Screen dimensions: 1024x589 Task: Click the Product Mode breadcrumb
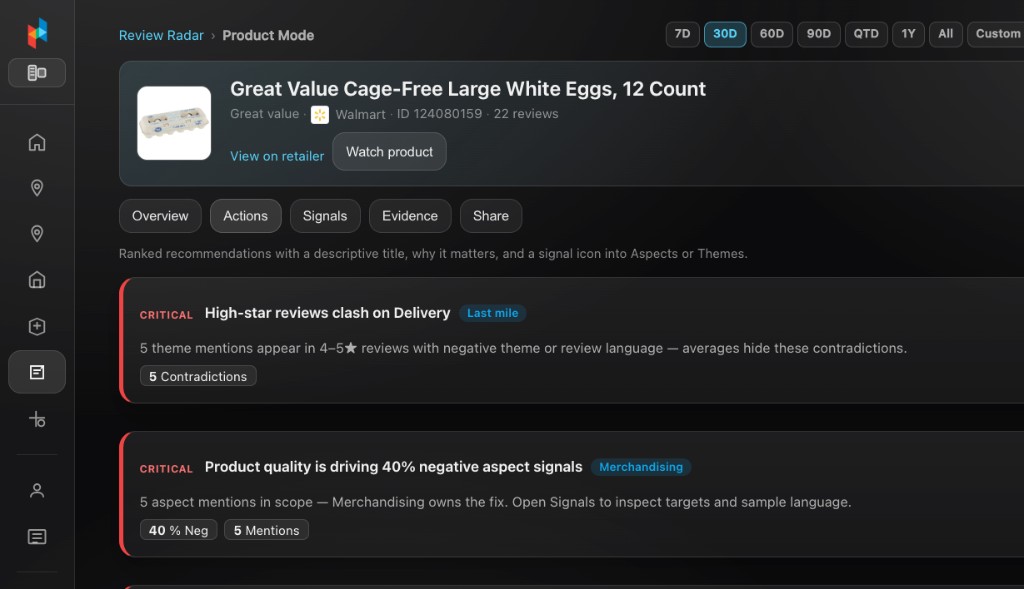(x=268, y=35)
